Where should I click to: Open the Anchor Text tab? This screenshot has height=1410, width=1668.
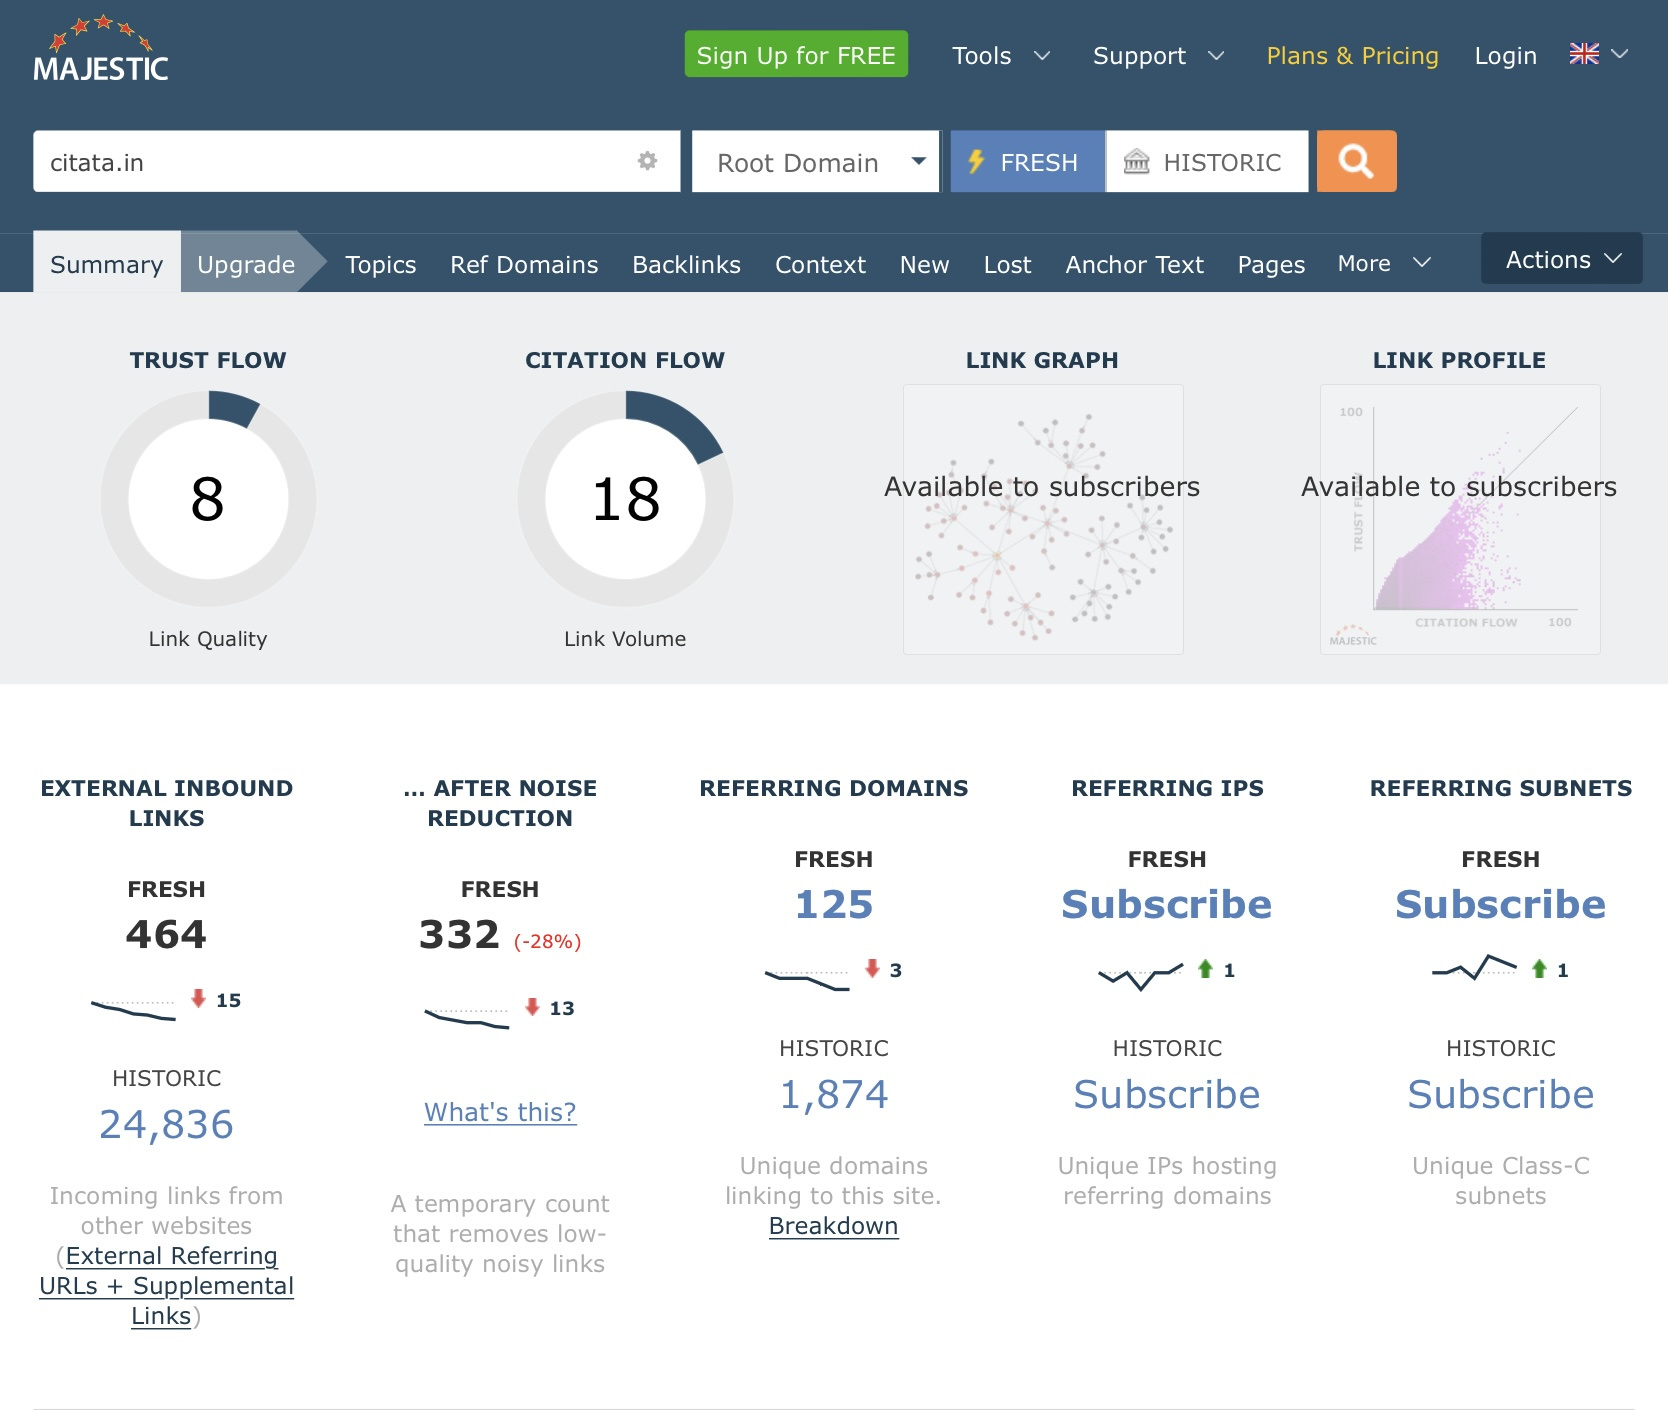(x=1134, y=265)
